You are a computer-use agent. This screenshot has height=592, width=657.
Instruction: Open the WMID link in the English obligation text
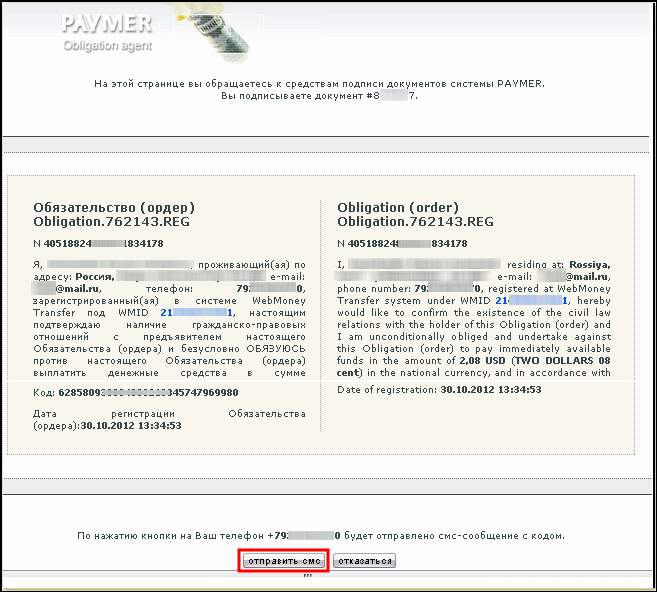tap(532, 301)
